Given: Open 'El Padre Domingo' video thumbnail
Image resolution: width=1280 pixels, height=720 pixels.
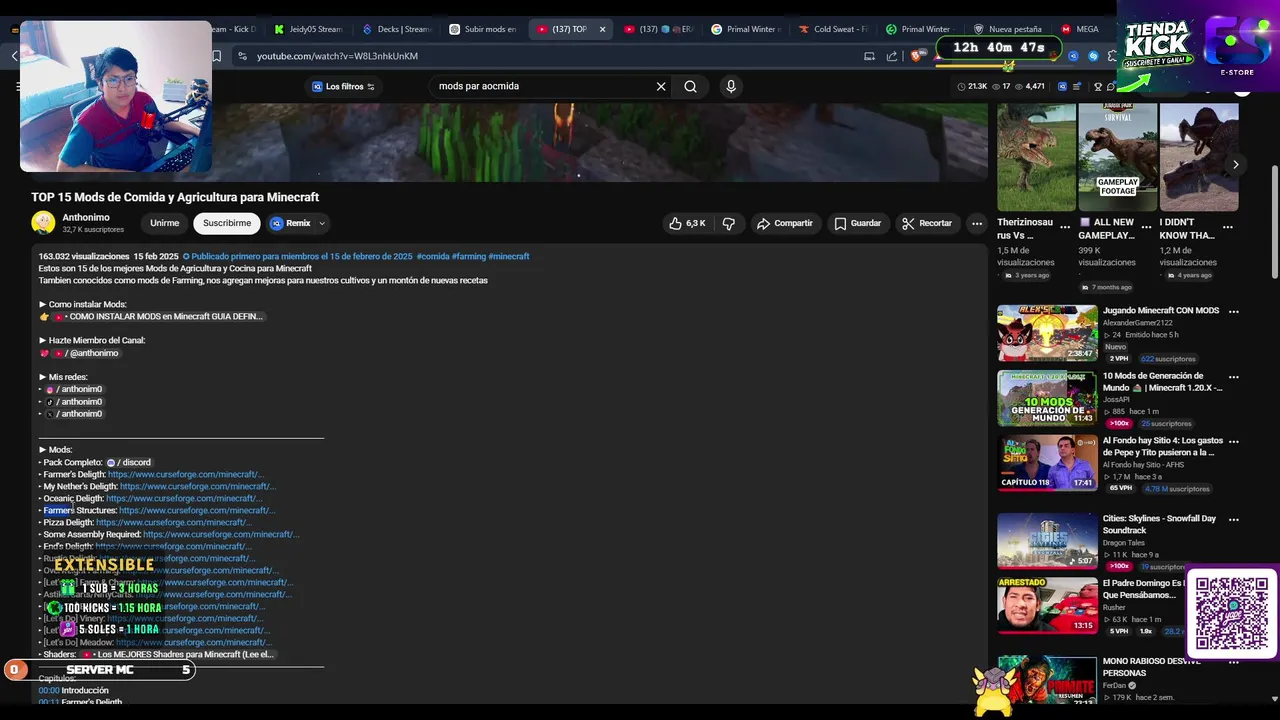Looking at the screenshot, I should 1047,605.
